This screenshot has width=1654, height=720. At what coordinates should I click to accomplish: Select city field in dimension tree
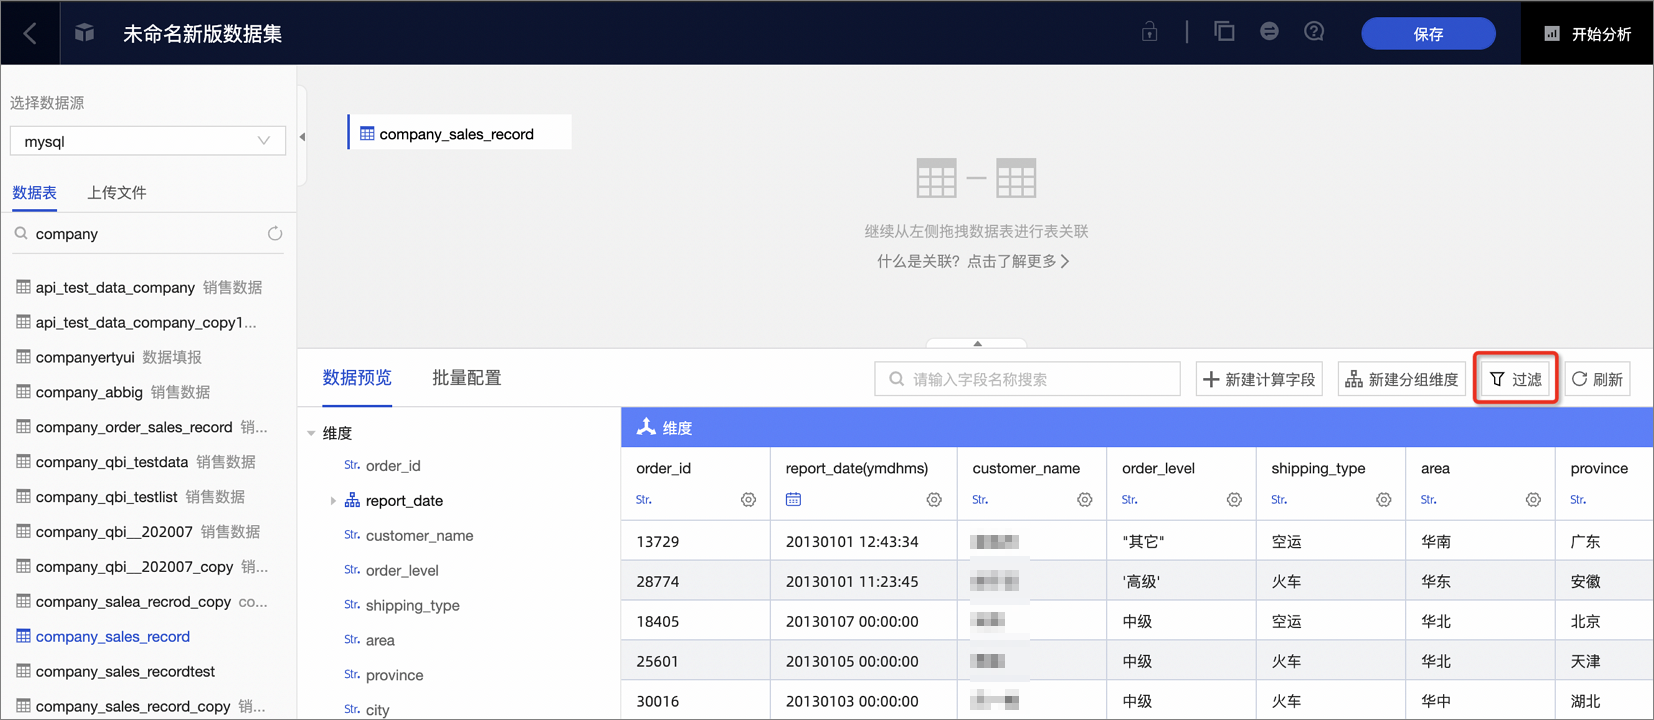click(377, 710)
